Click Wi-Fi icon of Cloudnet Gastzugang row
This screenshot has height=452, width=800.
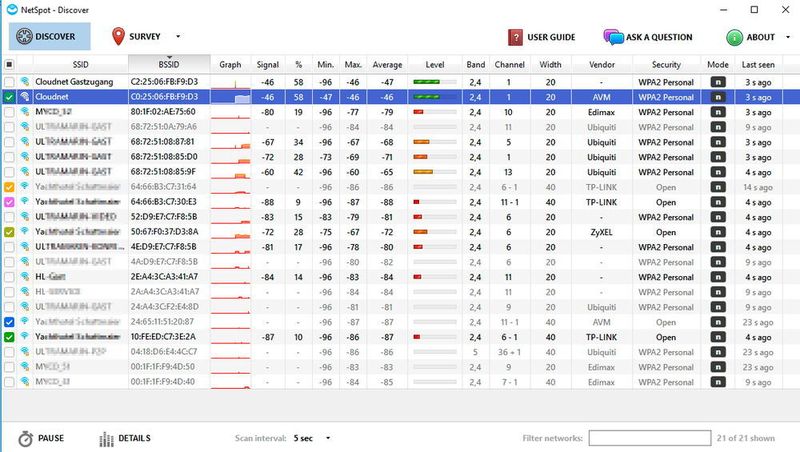(x=25, y=82)
